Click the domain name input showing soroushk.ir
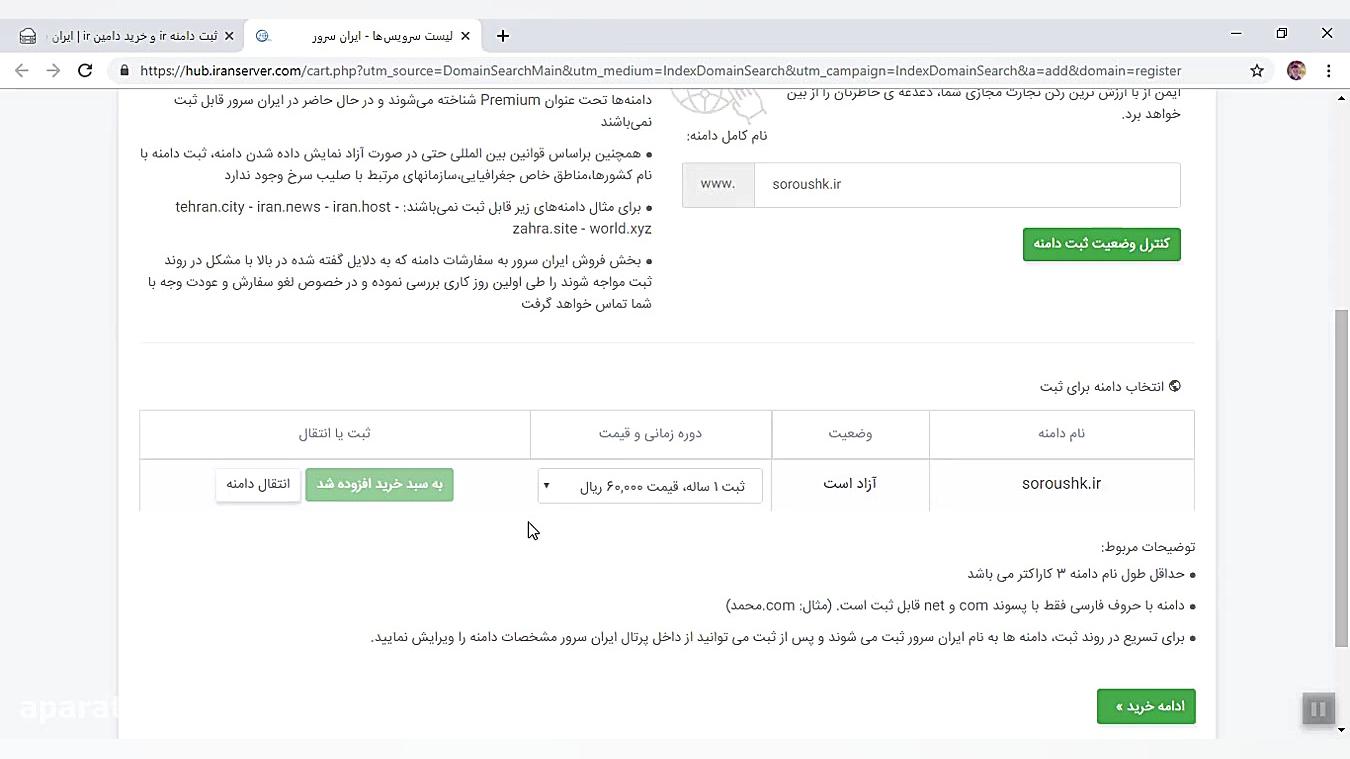The width and height of the screenshot is (1350, 759). point(965,184)
